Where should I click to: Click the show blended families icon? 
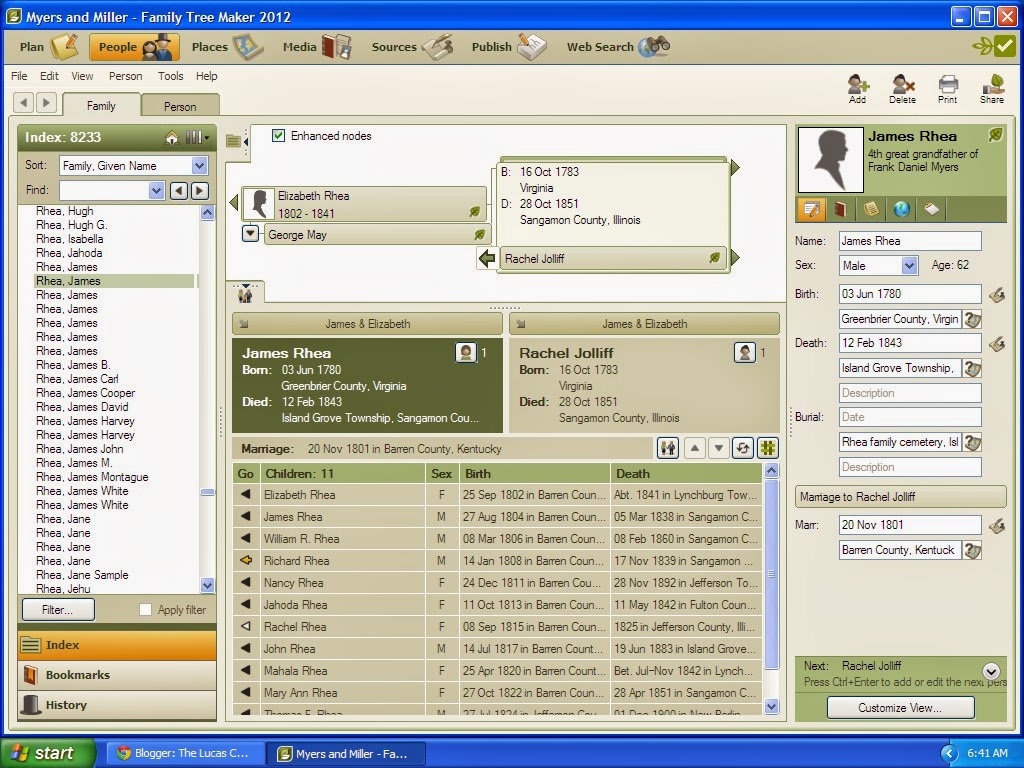[x=667, y=449]
